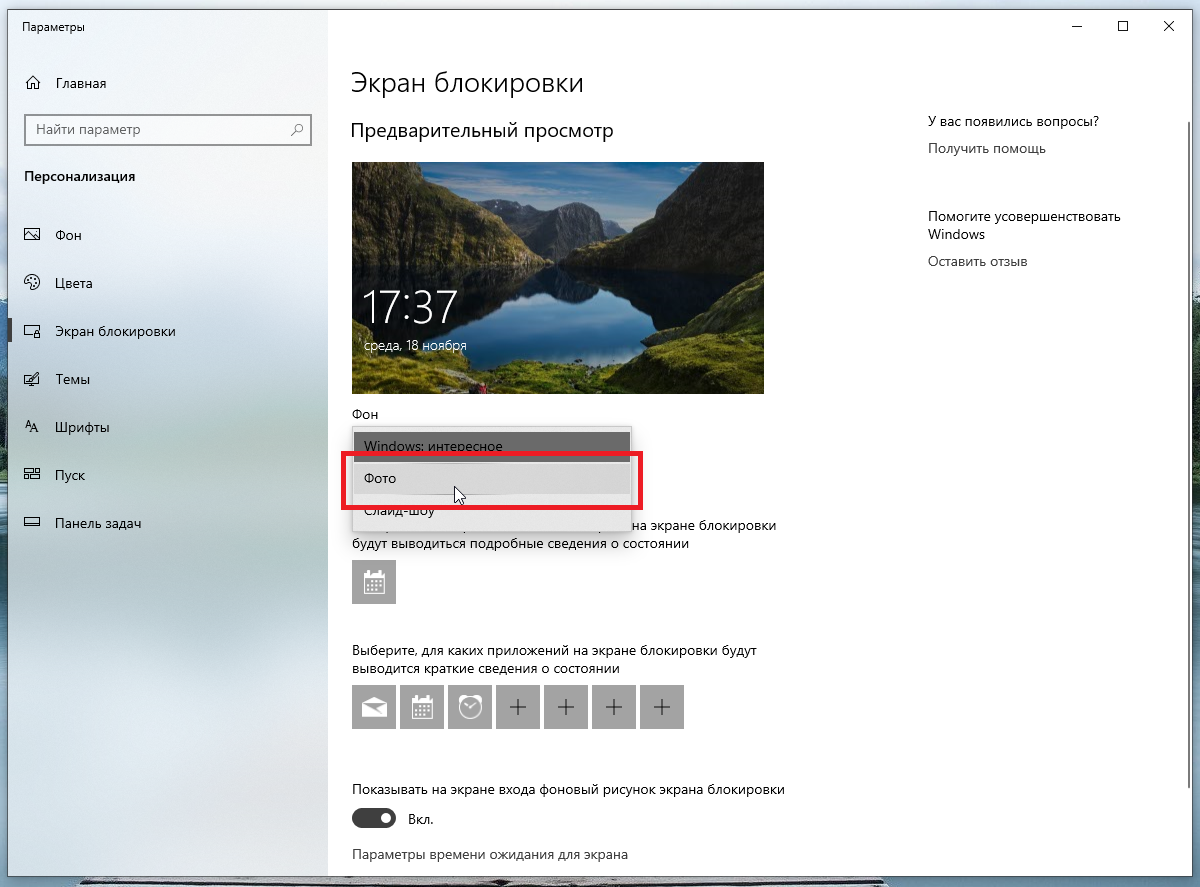Open Параметры времени ожидания для экрана link
Screen dimensions: 1200x887
490,855
